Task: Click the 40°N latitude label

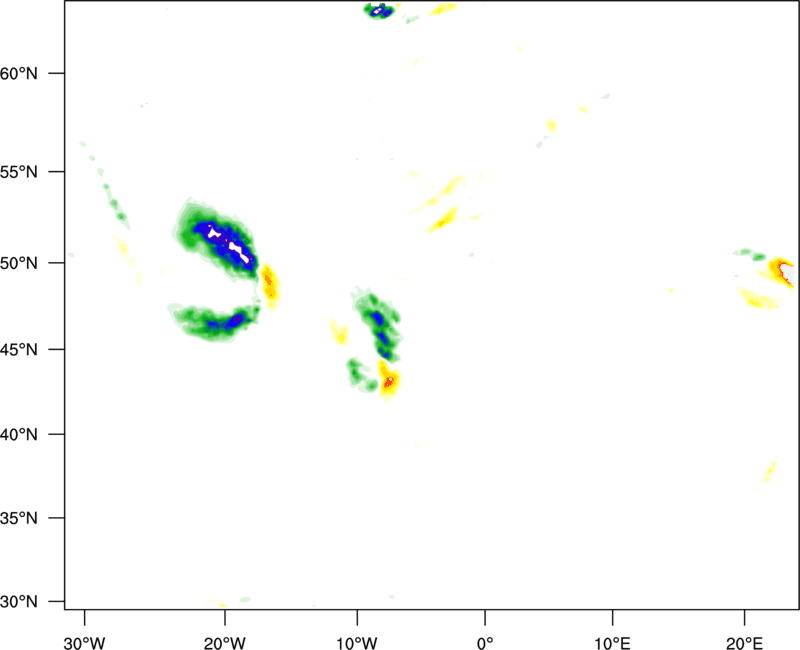Action: point(18,435)
